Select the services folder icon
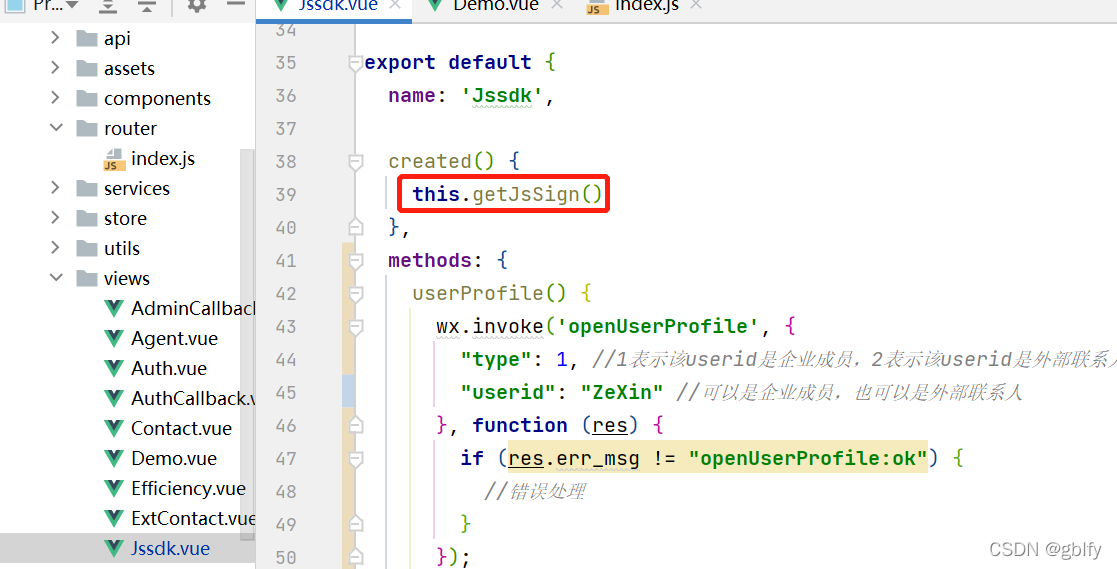Viewport: 1117px width, 569px height. coord(87,188)
